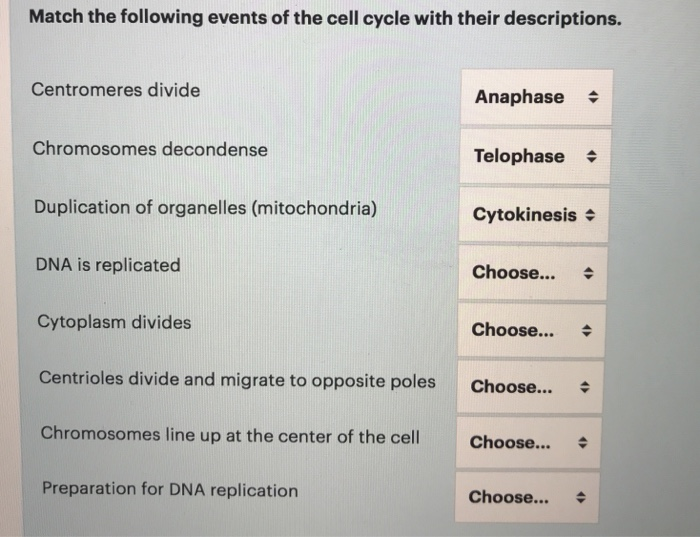Open the Anaphase dropdown for Centromeres divide
Viewport: 700px width, 537px height.
(x=537, y=97)
